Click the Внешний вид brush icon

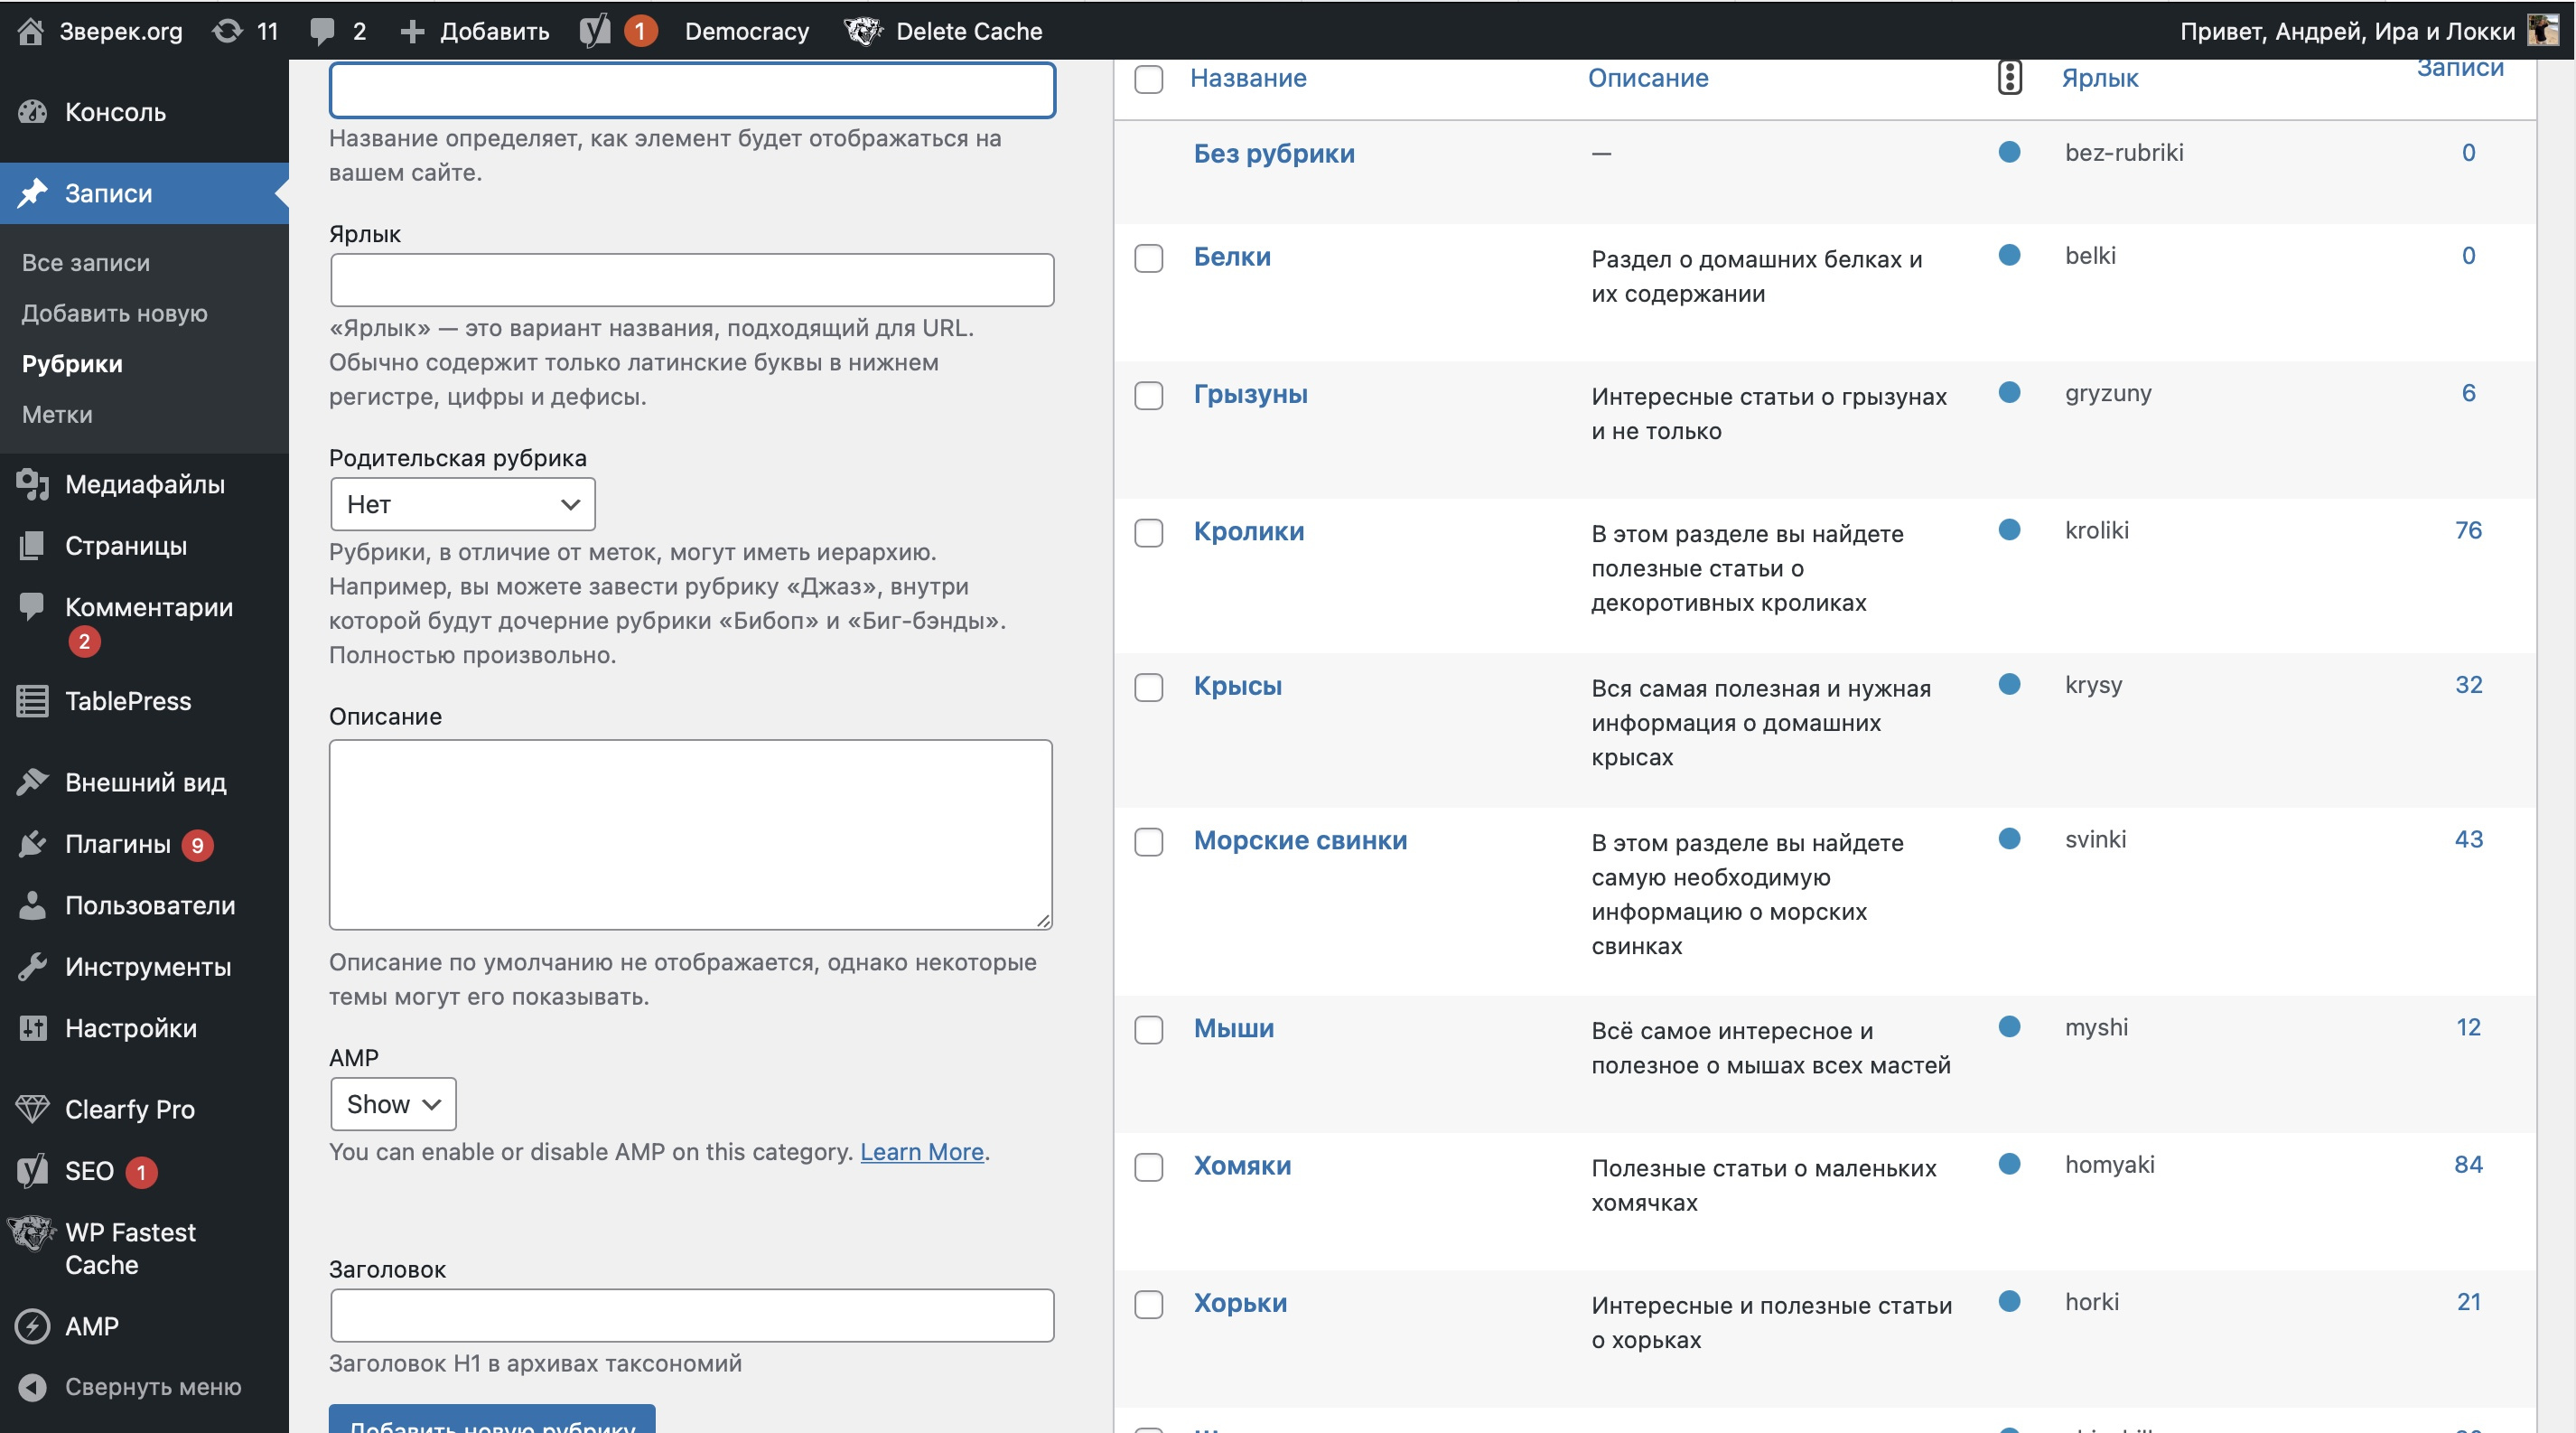pos(32,782)
